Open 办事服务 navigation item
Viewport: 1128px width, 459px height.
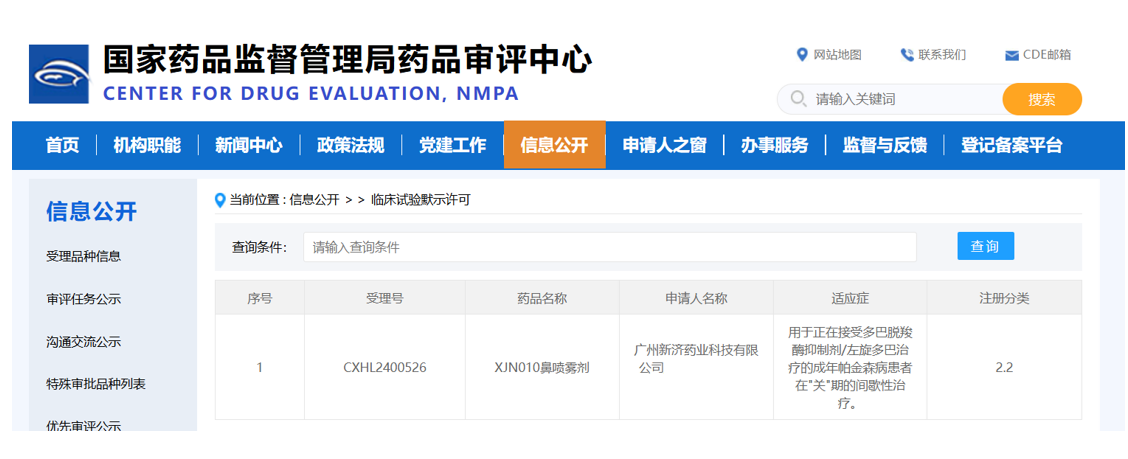pos(774,145)
